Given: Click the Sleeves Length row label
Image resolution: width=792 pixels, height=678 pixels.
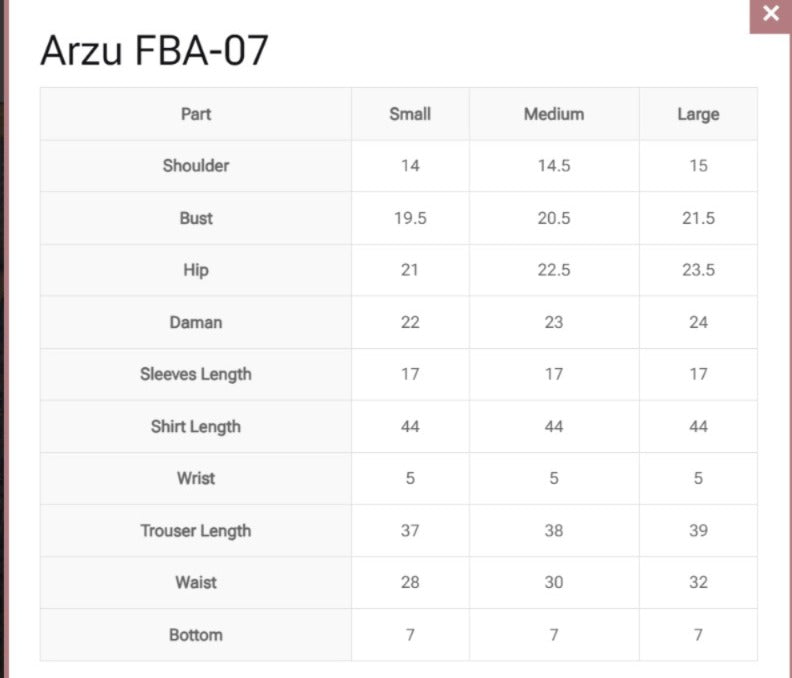Looking at the screenshot, I should pyautogui.click(x=196, y=374).
